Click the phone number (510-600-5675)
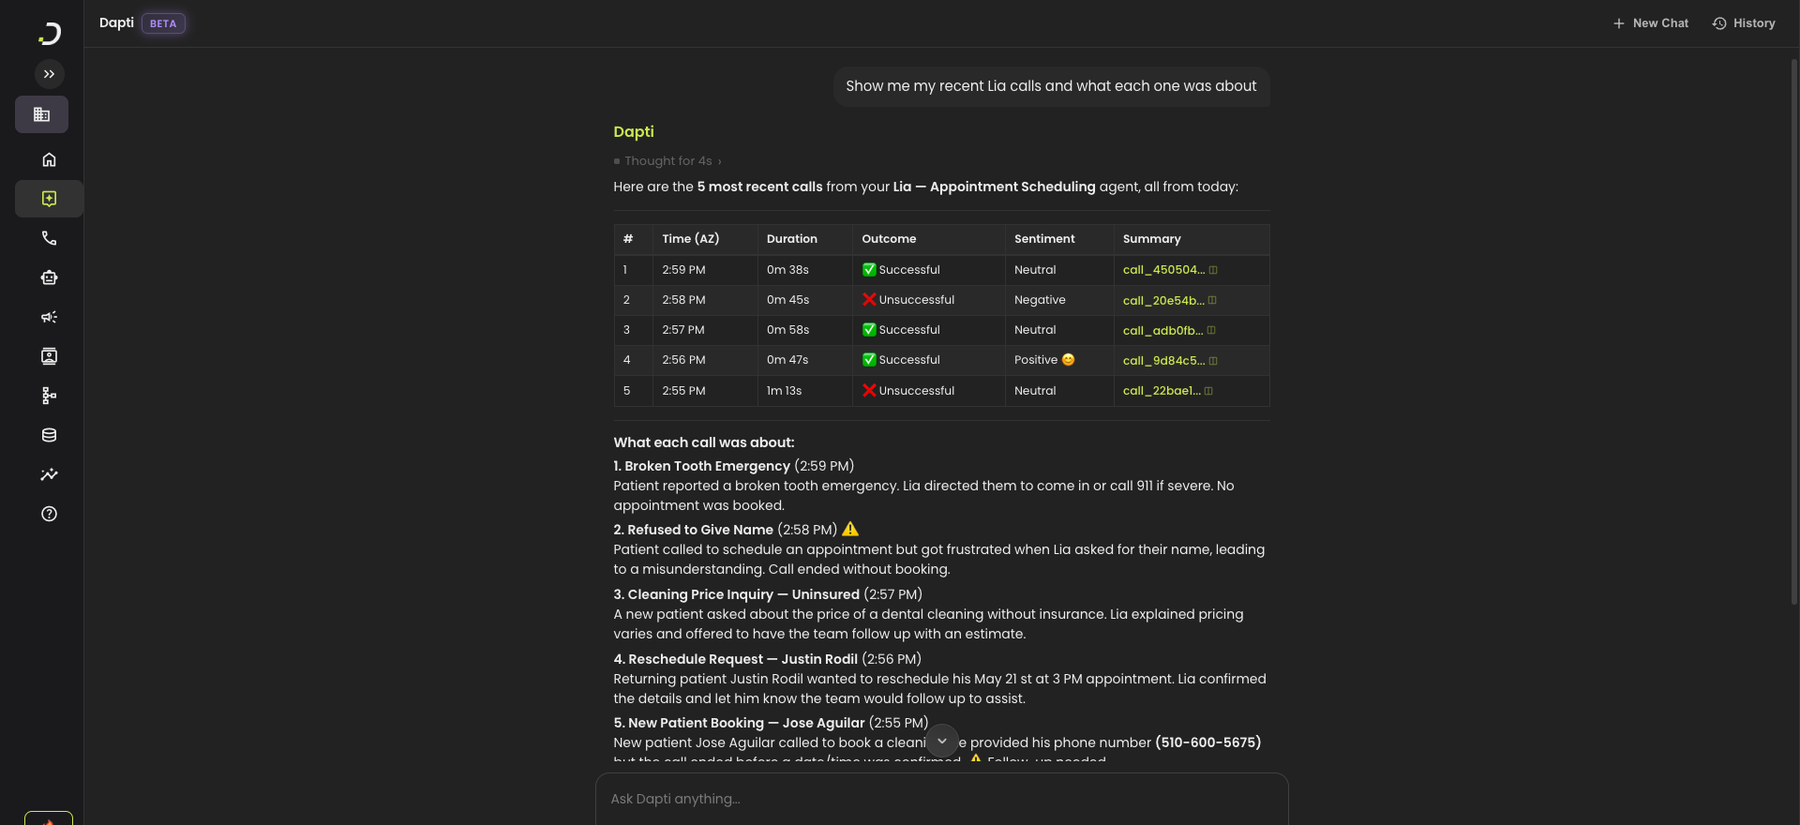The image size is (1800, 825). coord(1208,742)
